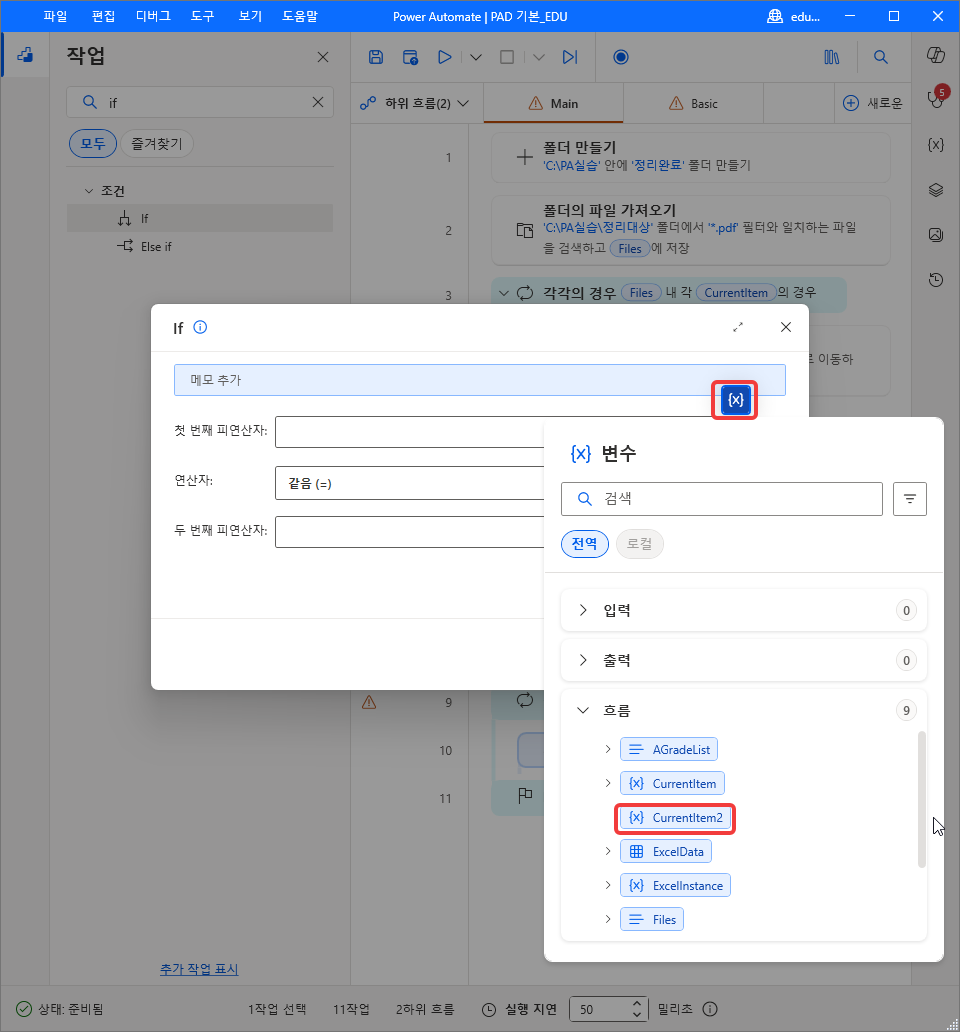Click the info icon next to If title
Viewport: 960px width, 1032px height.
point(200,327)
